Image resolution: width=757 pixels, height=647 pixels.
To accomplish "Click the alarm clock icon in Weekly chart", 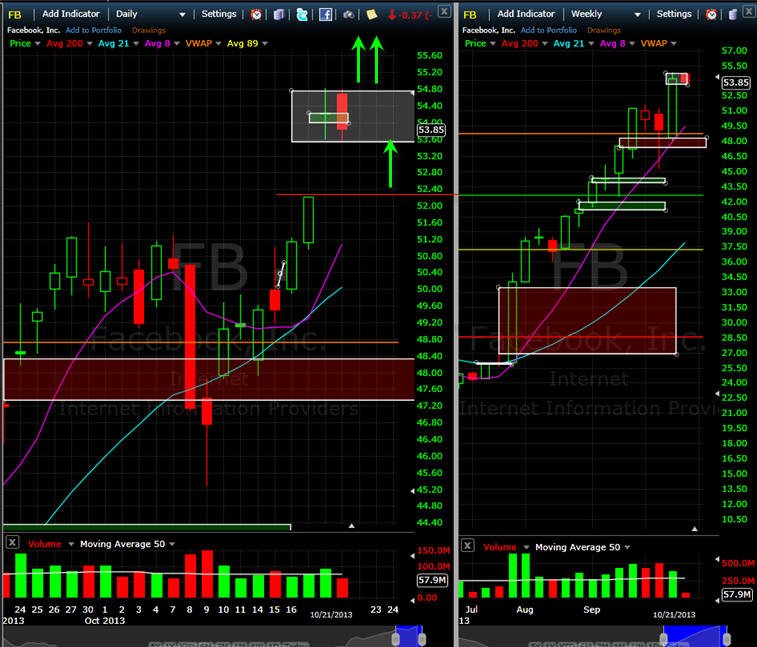I will click(711, 14).
